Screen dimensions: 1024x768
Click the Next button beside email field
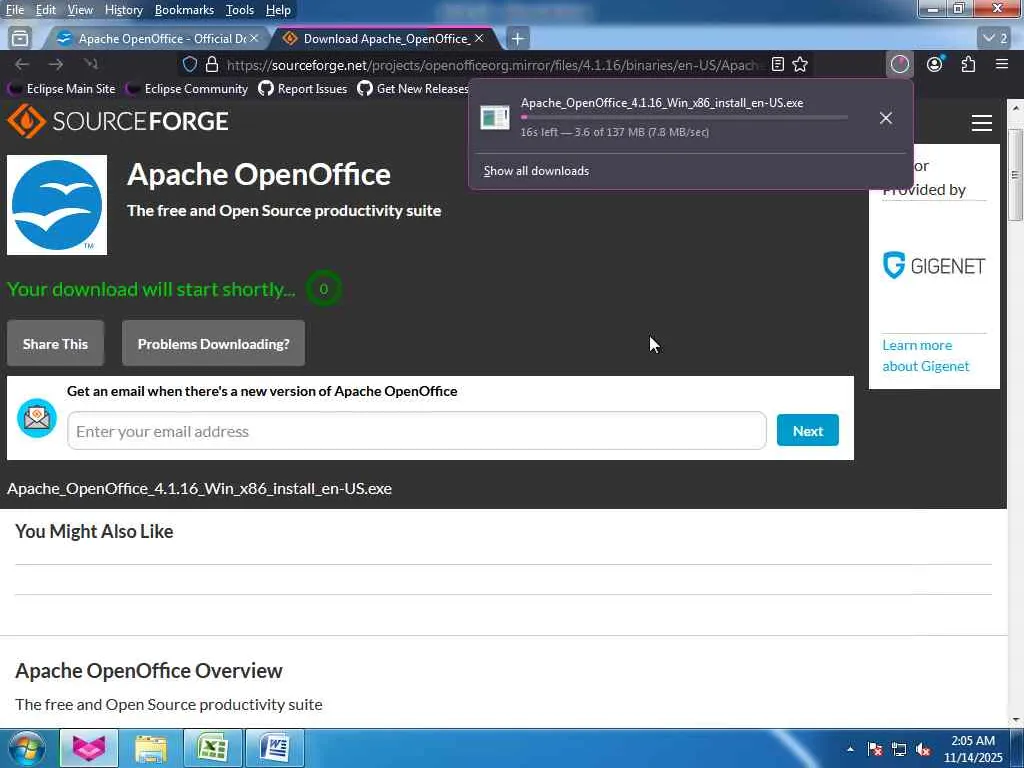(x=808, y=430)
